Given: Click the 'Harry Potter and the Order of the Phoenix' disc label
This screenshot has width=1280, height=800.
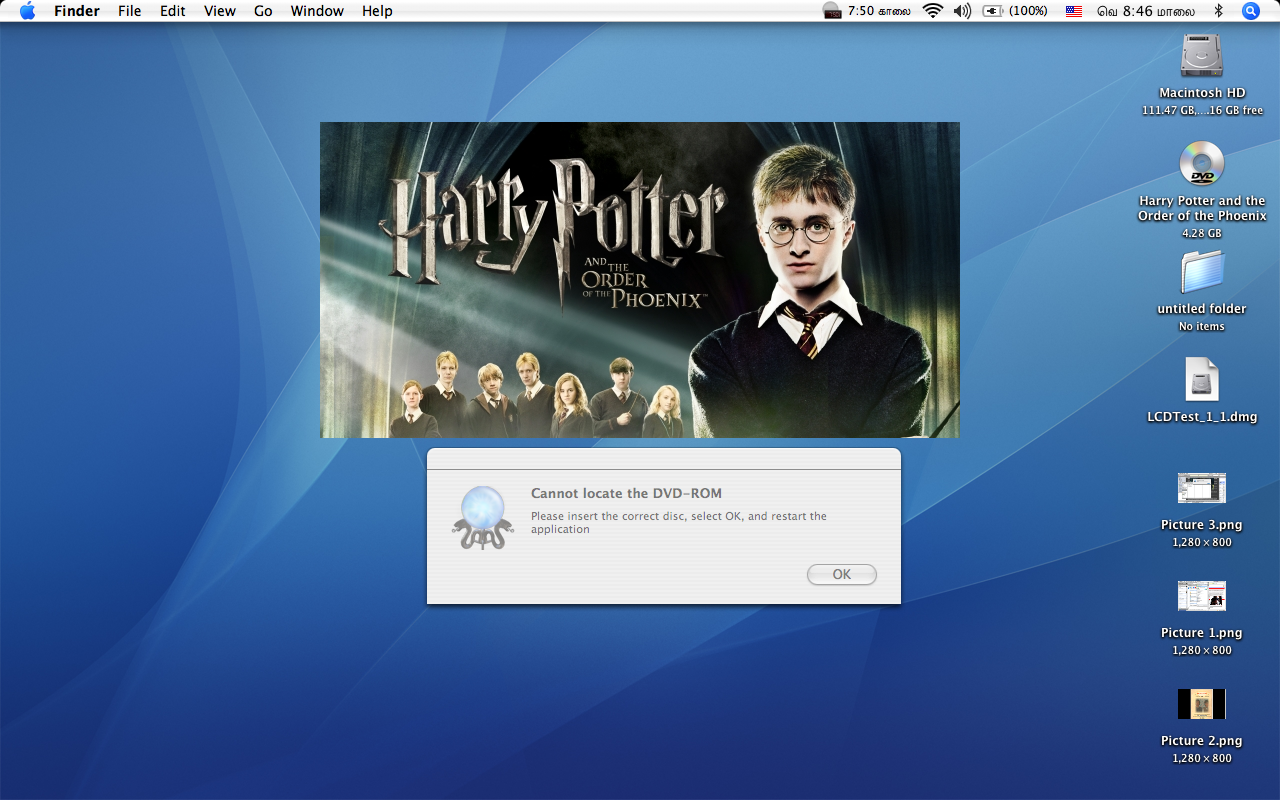Looking at the screenshot, I should [x=1202, y=208].
